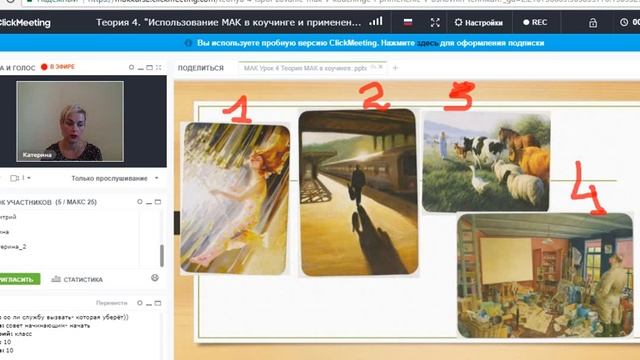Enter fullscreen with expand arrows icon
This screenshot has height=360, width=640.
point(435,22)
